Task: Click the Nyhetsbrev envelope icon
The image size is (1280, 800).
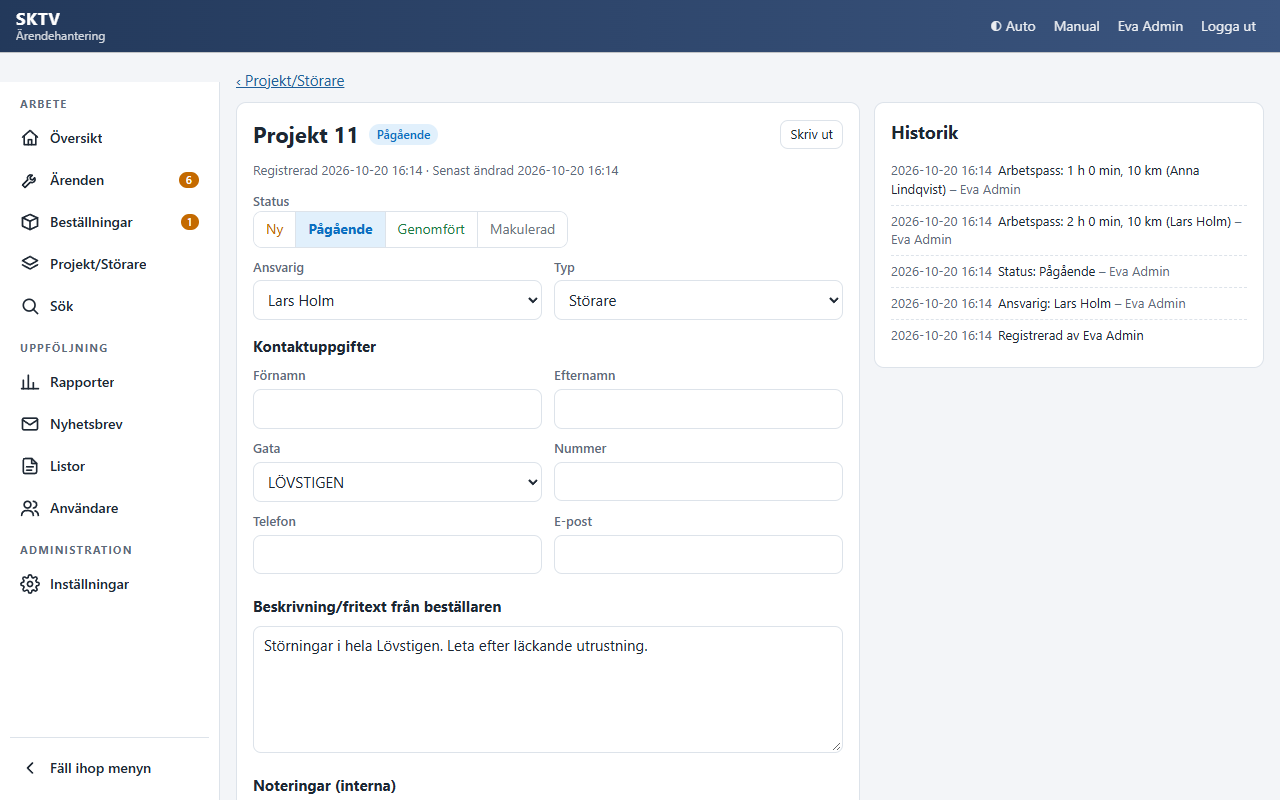Action: pos(30,424)
